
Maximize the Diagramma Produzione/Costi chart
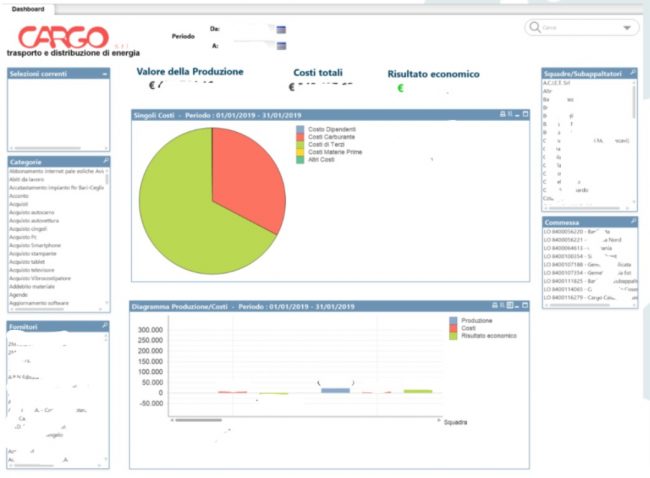click(x=526, y=304)
